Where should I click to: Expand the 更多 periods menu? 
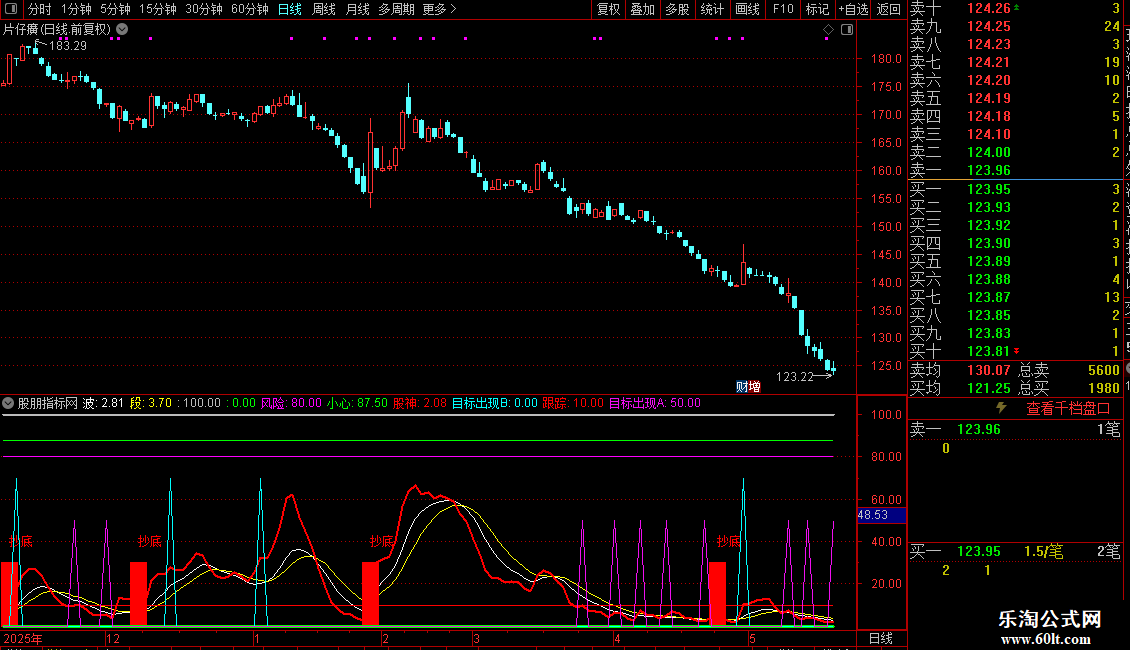(439, 9)
